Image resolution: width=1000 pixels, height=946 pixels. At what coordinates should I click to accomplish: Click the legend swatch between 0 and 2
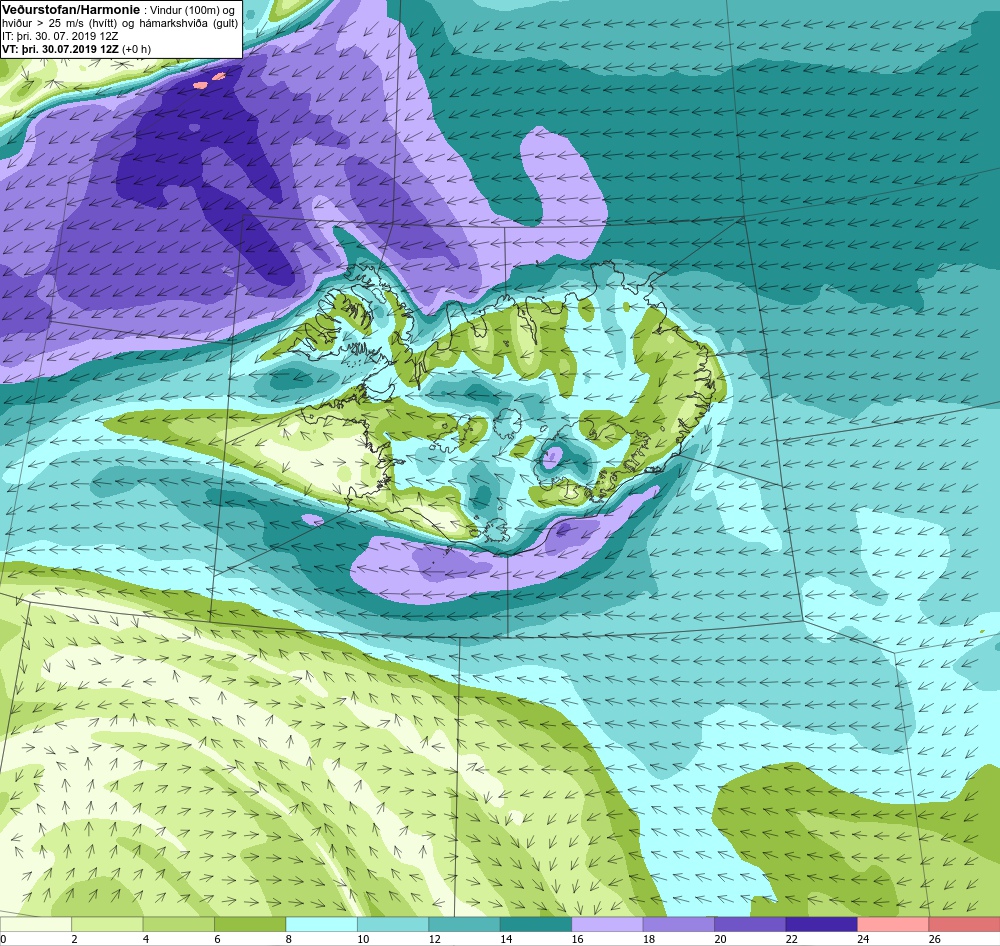[36, 924]
